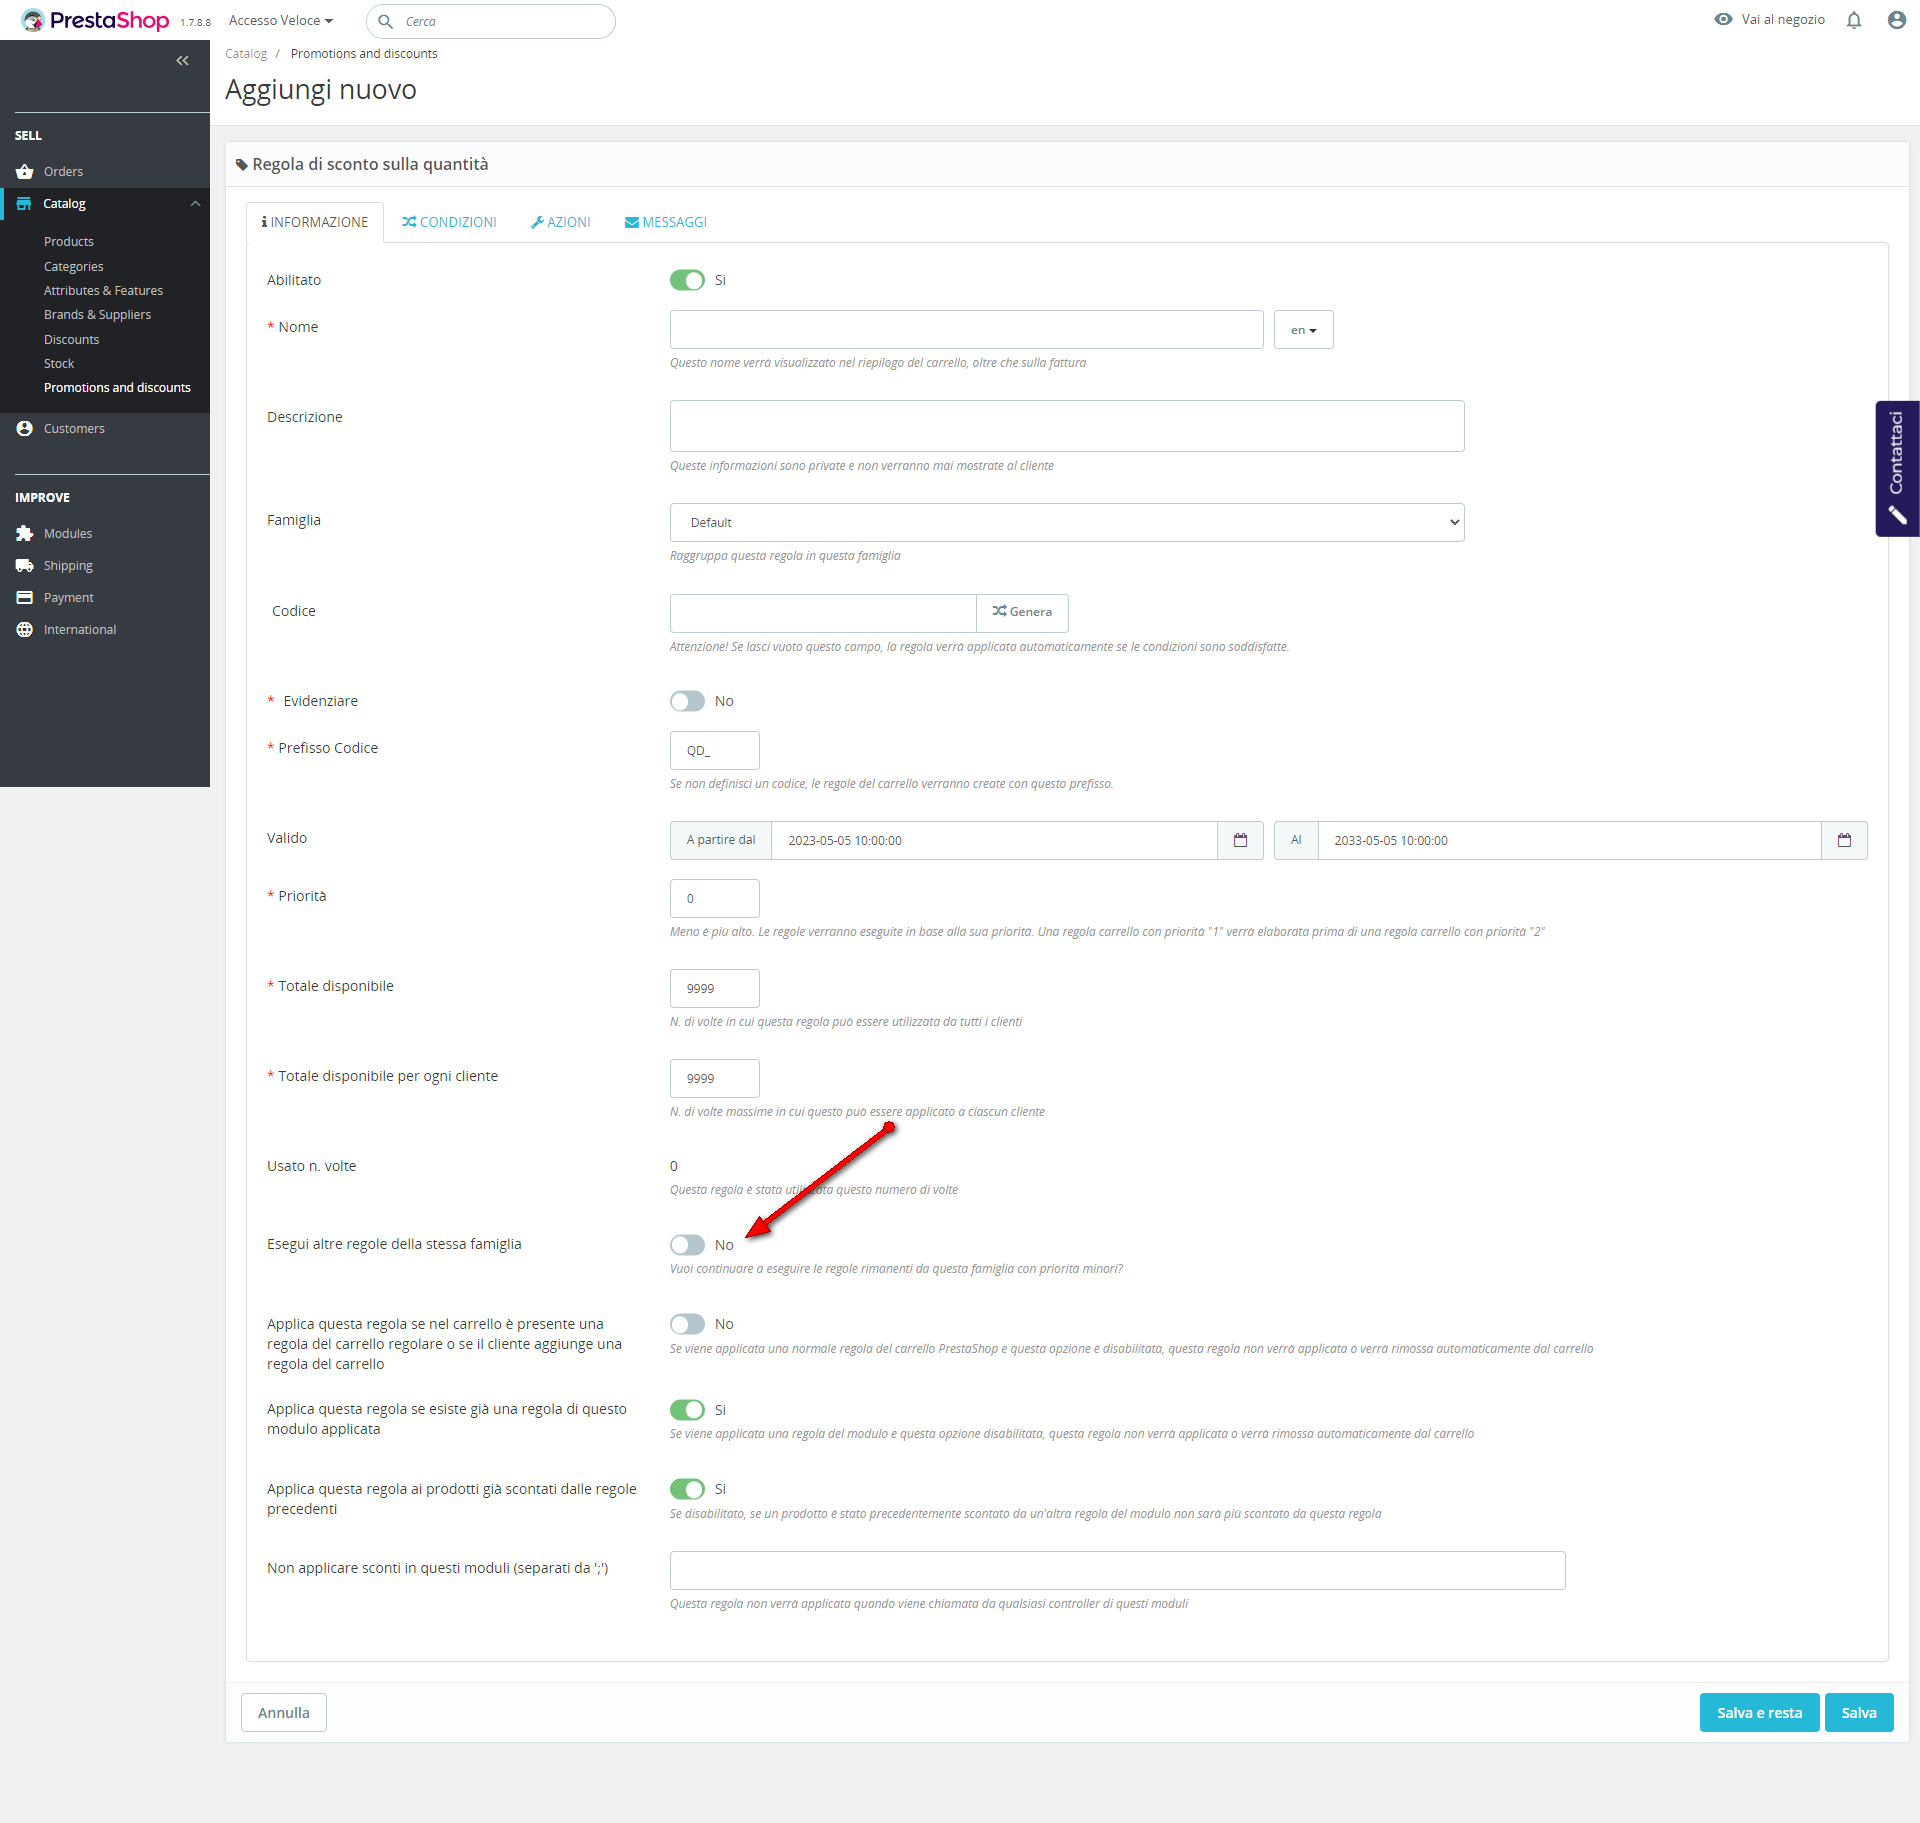The width and height of the screenshot is (1920, 1823).
Task: Switch to the AZIONI tab
Action: 560,223
